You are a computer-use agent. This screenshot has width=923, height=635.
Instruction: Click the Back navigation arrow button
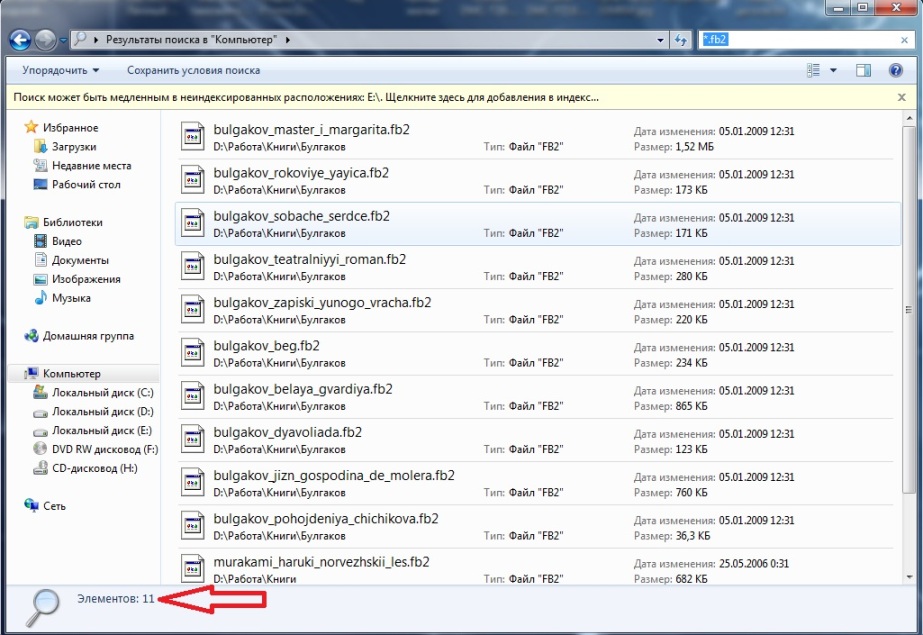pos(20,40)
